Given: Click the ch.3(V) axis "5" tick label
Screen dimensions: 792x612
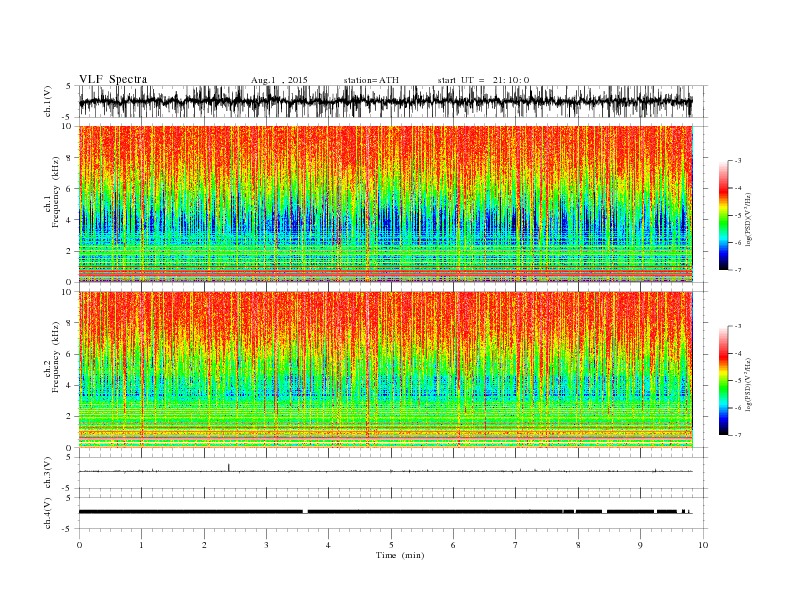Looking at the screenshot, I should tap(69, 457).
